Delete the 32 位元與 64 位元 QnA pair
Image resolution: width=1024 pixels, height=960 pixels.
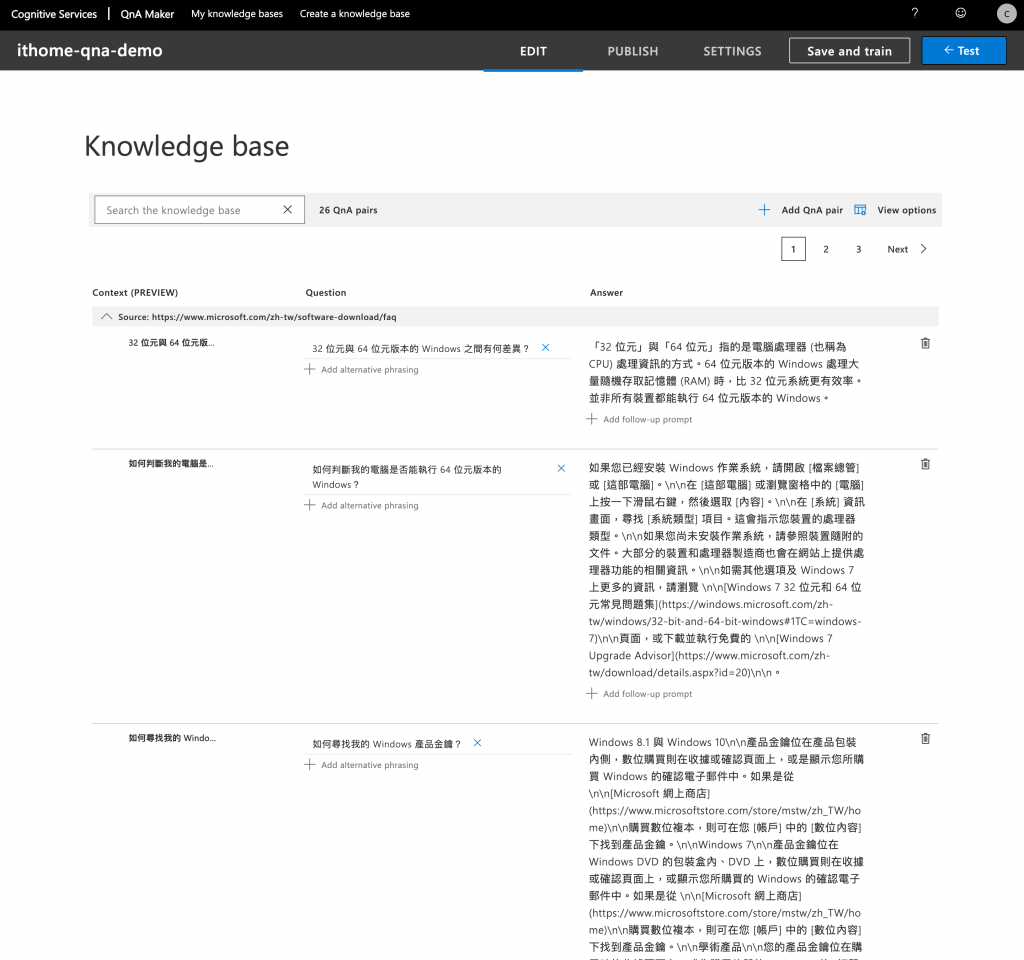point(925,343)
